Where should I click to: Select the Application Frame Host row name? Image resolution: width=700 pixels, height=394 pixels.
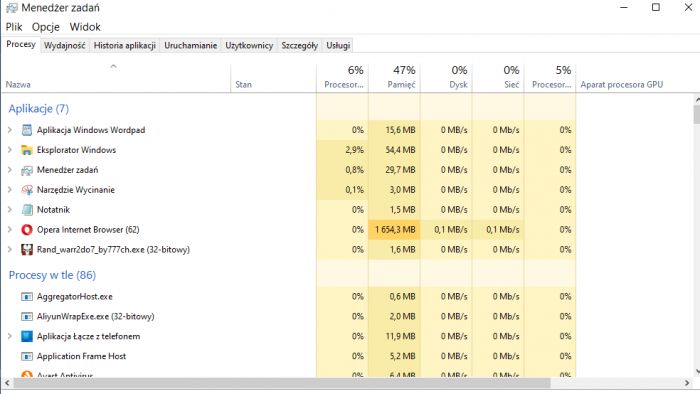click(81, 356)
